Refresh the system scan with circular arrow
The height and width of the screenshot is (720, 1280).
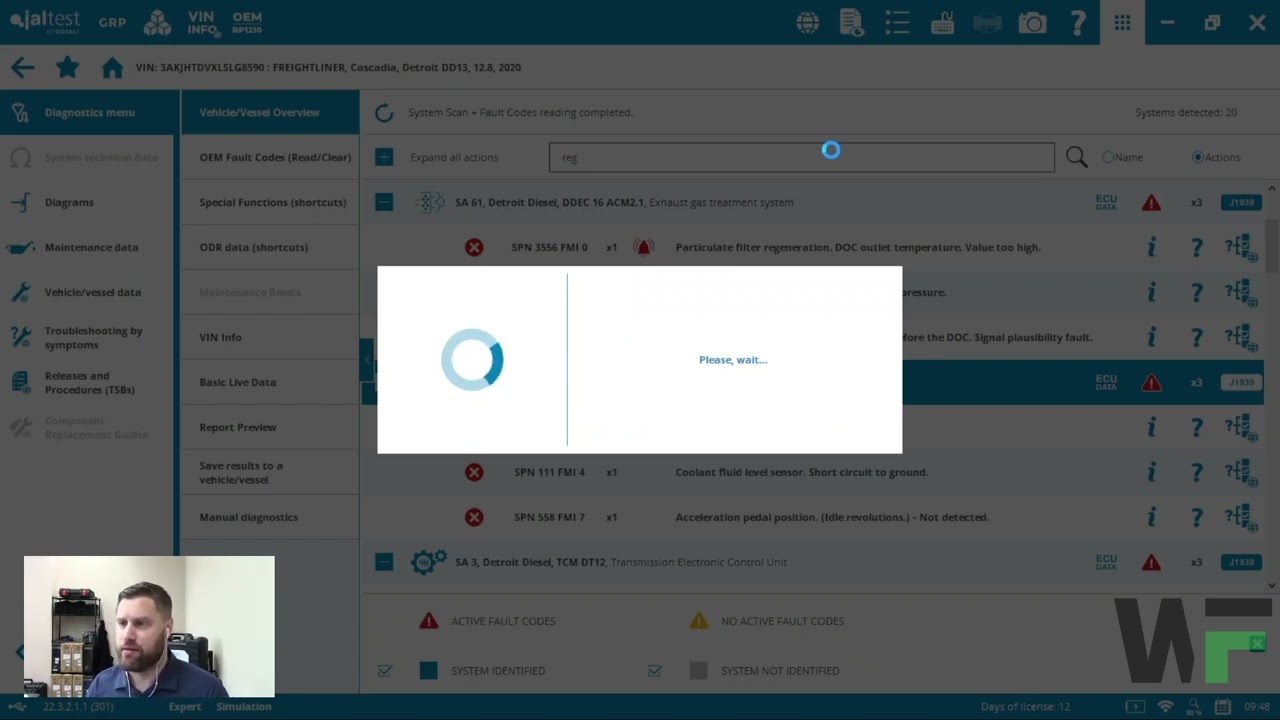(384, 113)
